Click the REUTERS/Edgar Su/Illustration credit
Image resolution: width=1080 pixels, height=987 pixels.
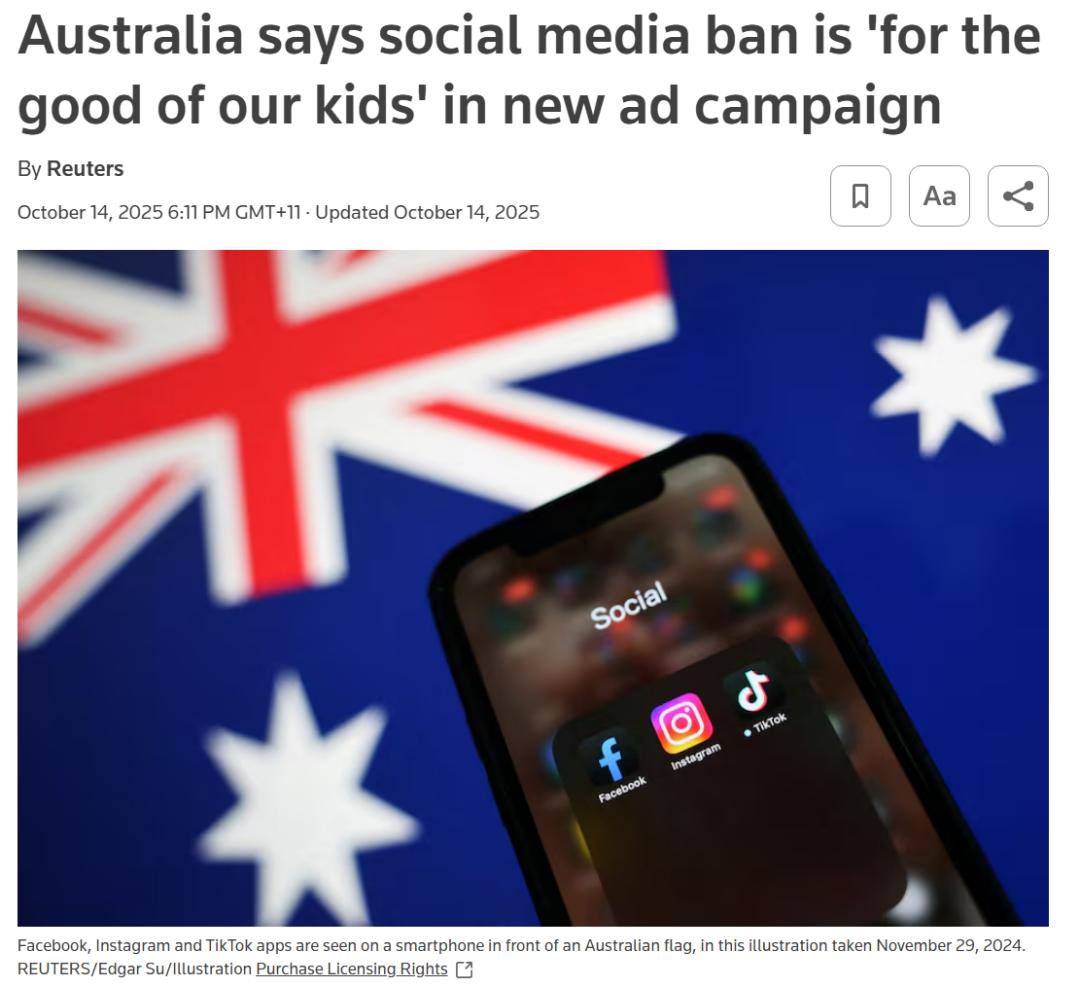134,969
